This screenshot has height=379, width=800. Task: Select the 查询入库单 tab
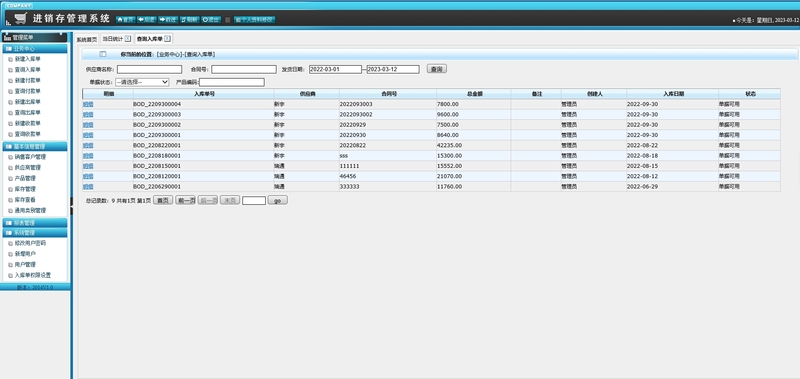point(149,39)
